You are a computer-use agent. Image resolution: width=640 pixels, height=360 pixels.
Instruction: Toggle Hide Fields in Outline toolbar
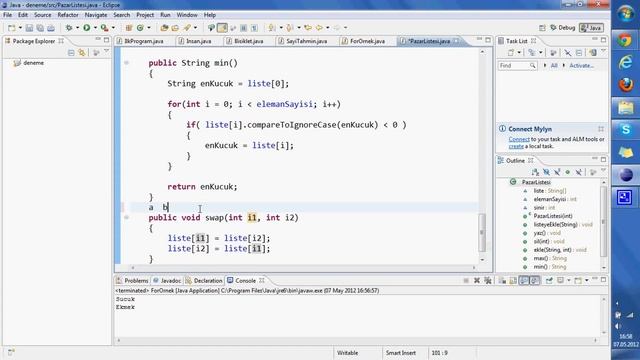coord(546,172)
